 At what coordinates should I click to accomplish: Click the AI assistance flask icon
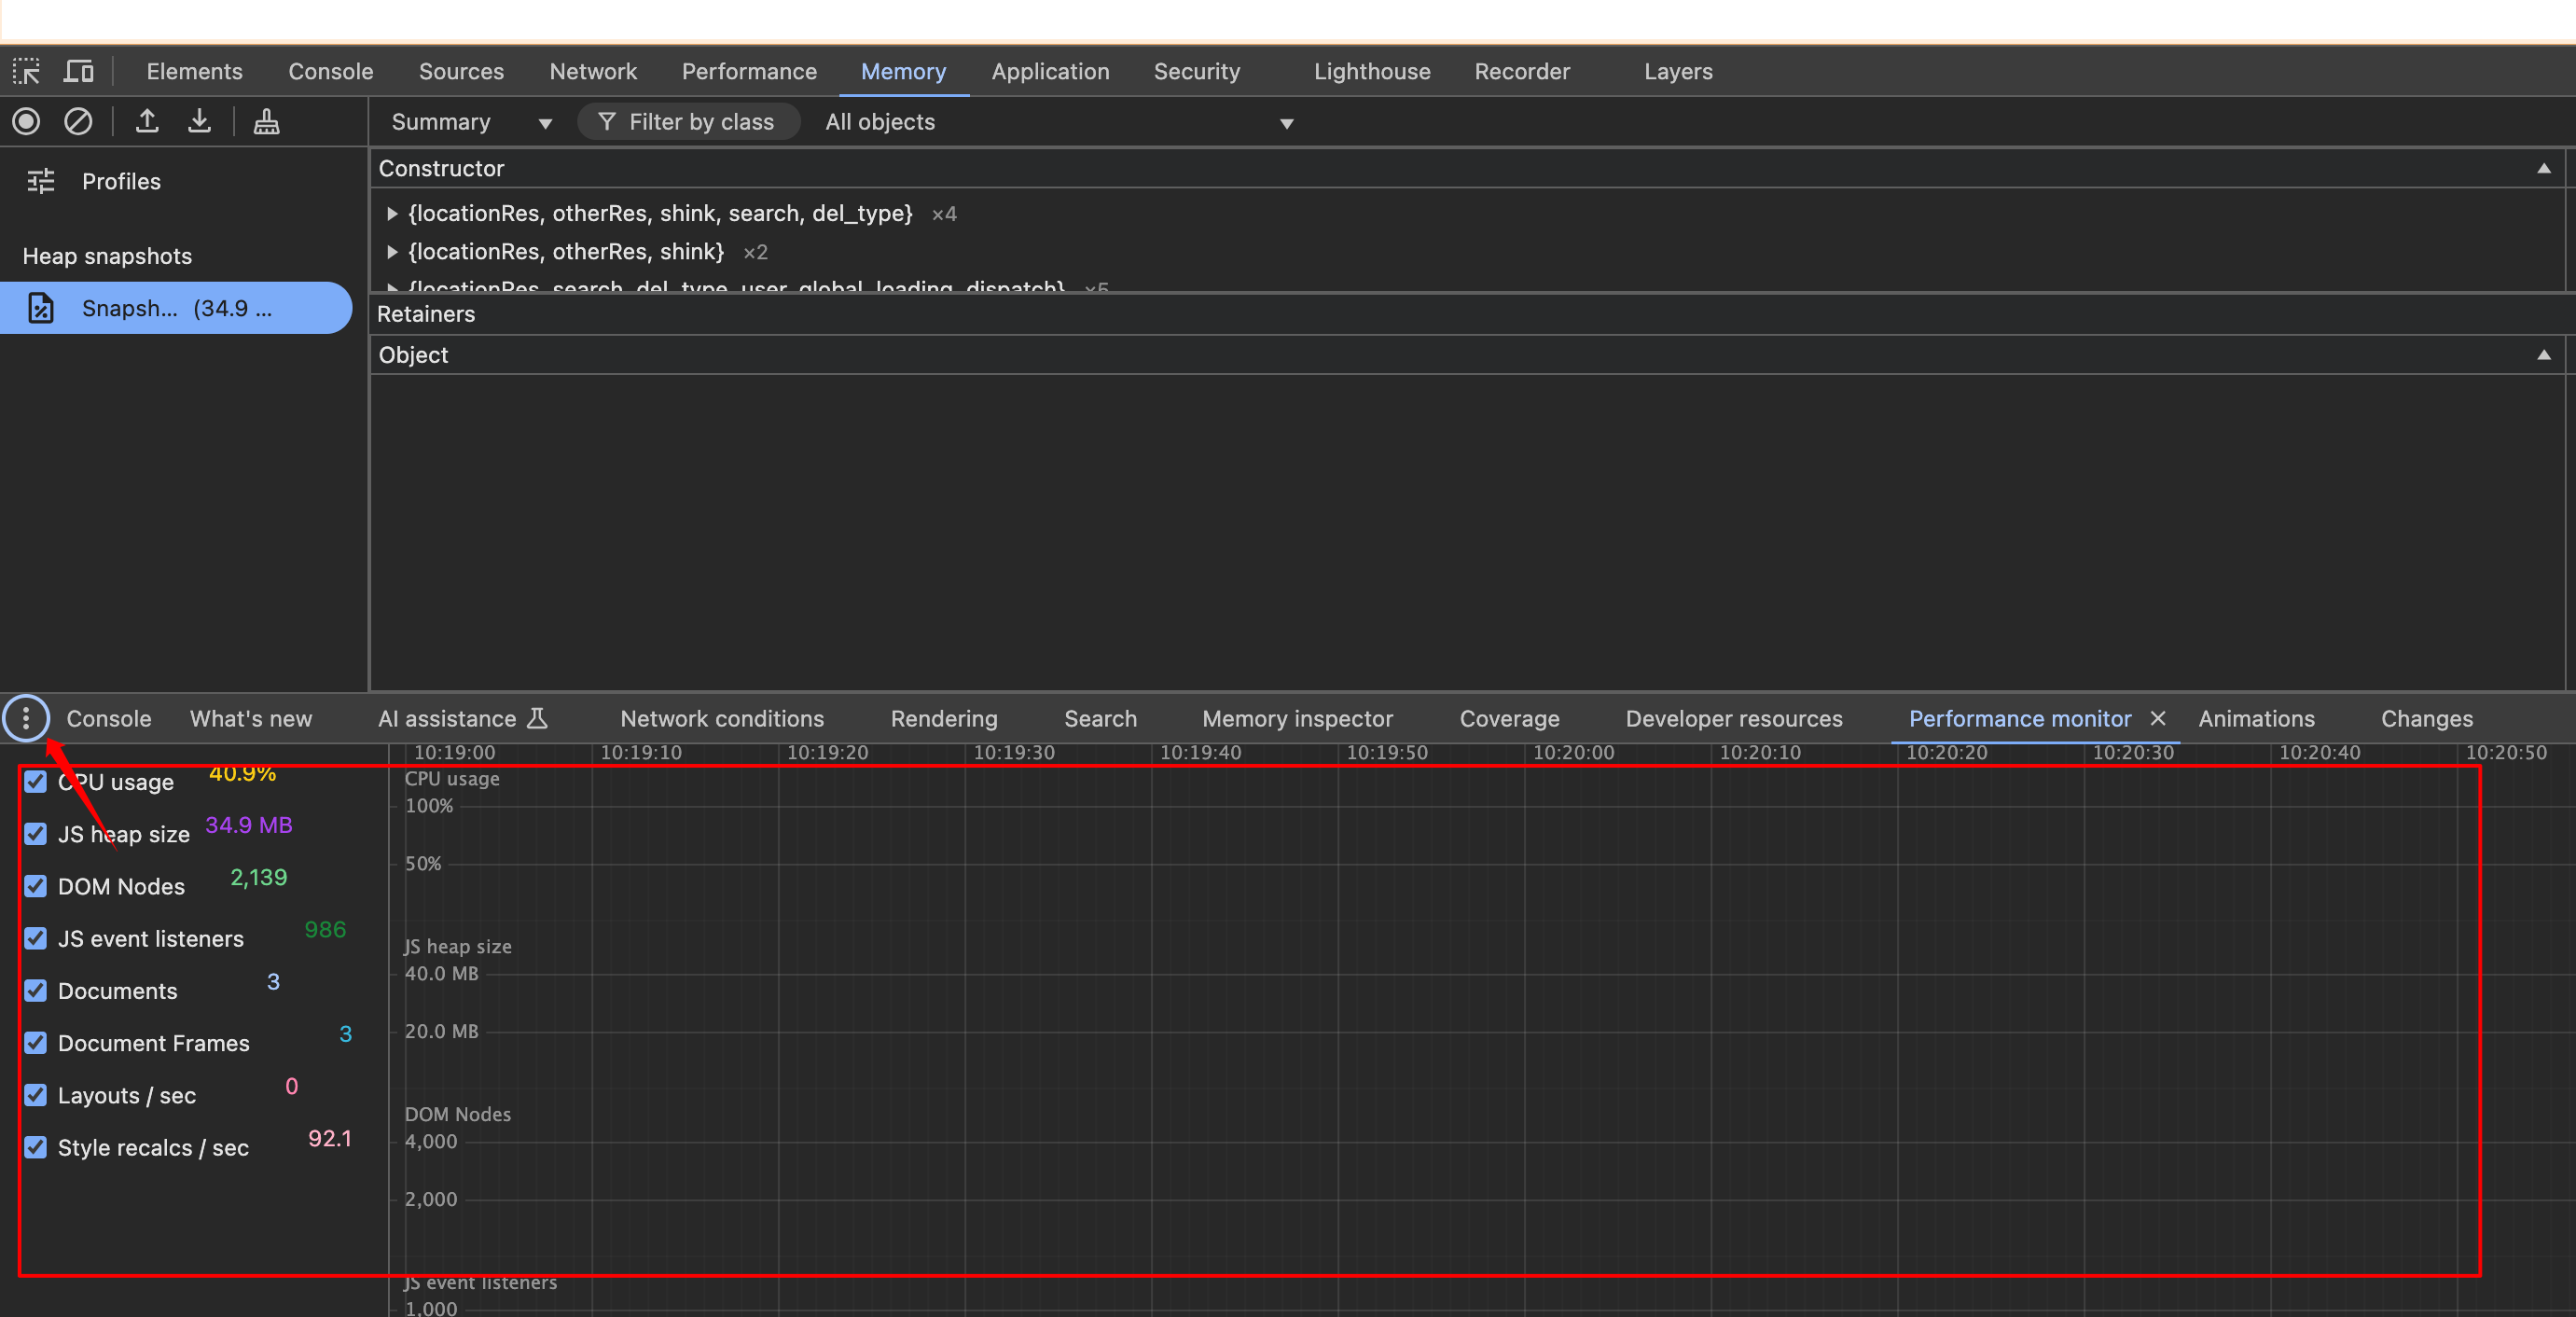pyautogui.click(x=537, y=718)
